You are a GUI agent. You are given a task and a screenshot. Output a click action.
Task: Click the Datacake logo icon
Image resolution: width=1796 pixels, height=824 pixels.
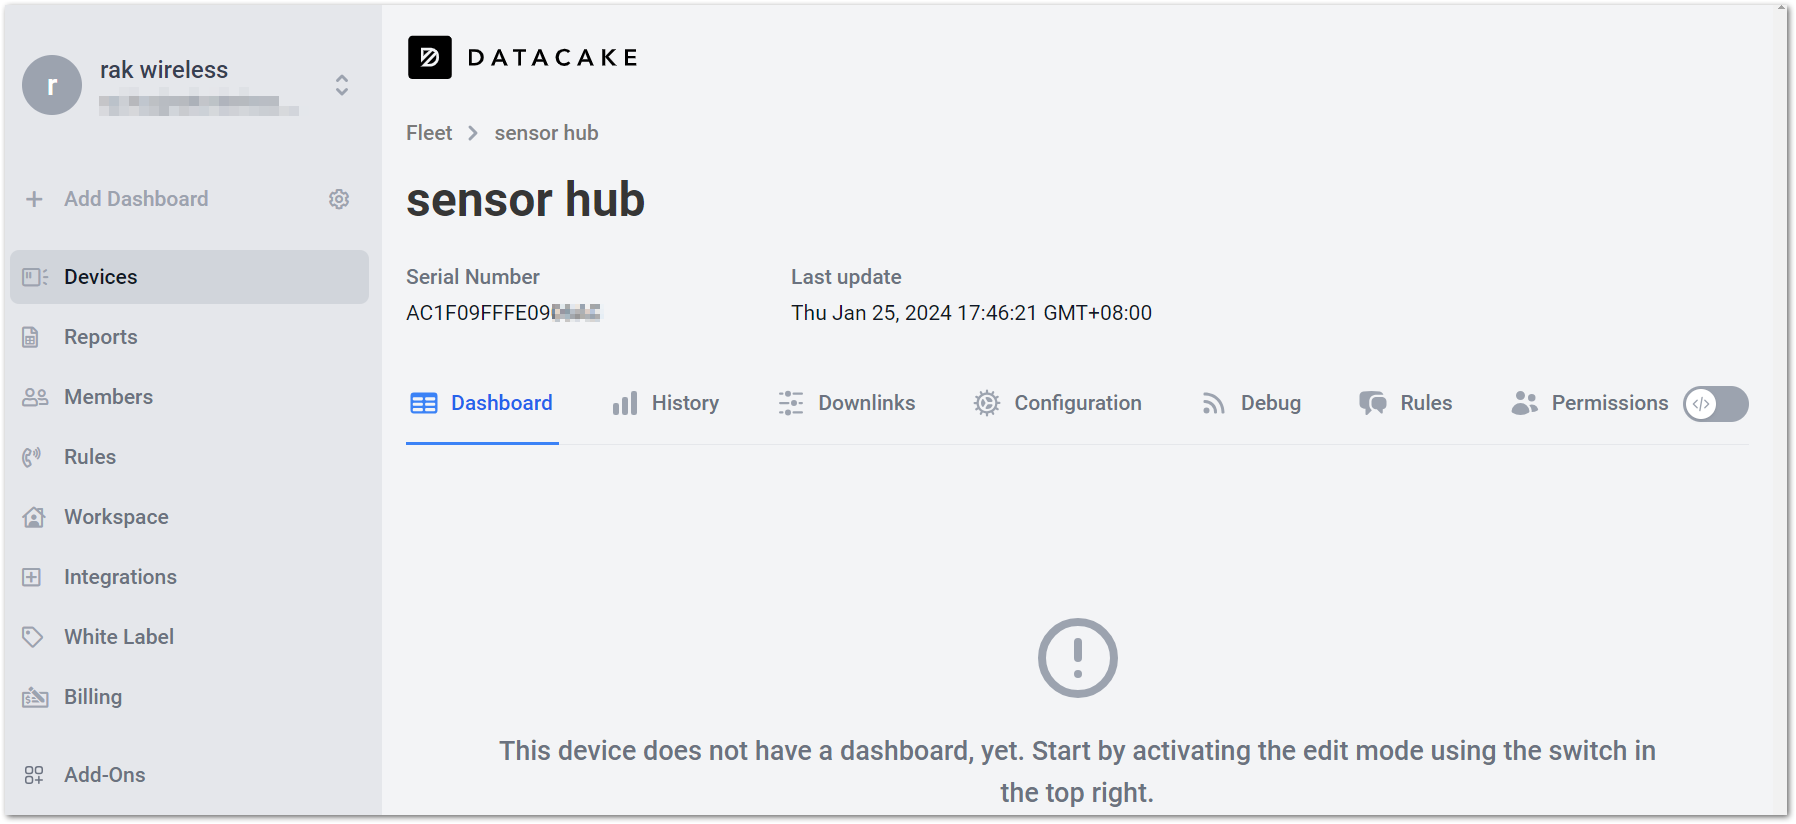click(x=430, y=57)
